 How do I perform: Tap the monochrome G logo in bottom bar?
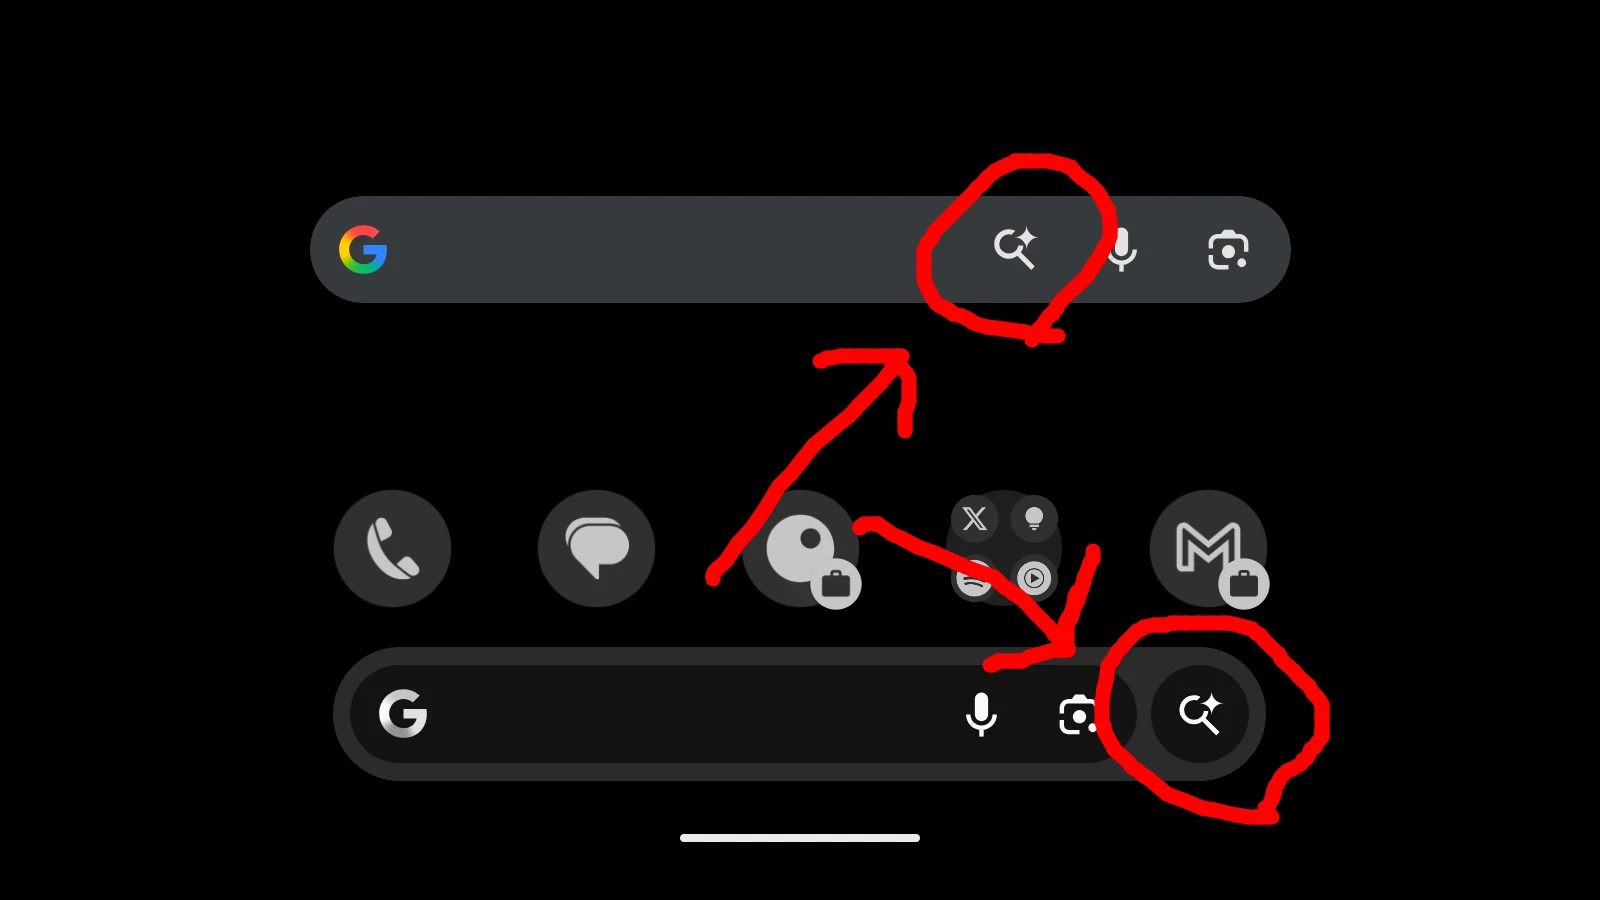[x=403, y=714]
